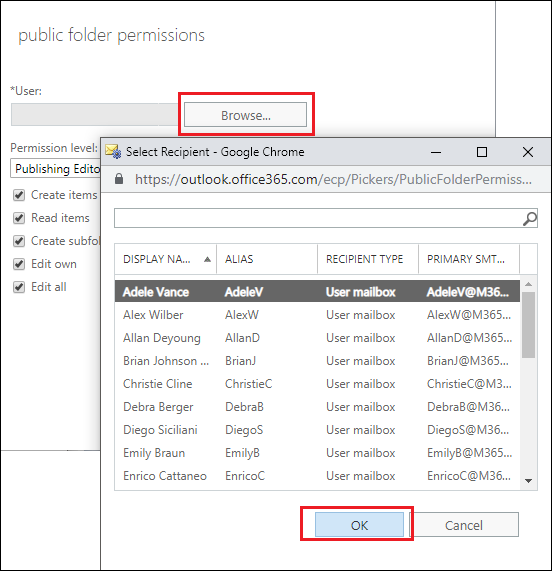Click the list scroll up arrow

tap(528, 284)
